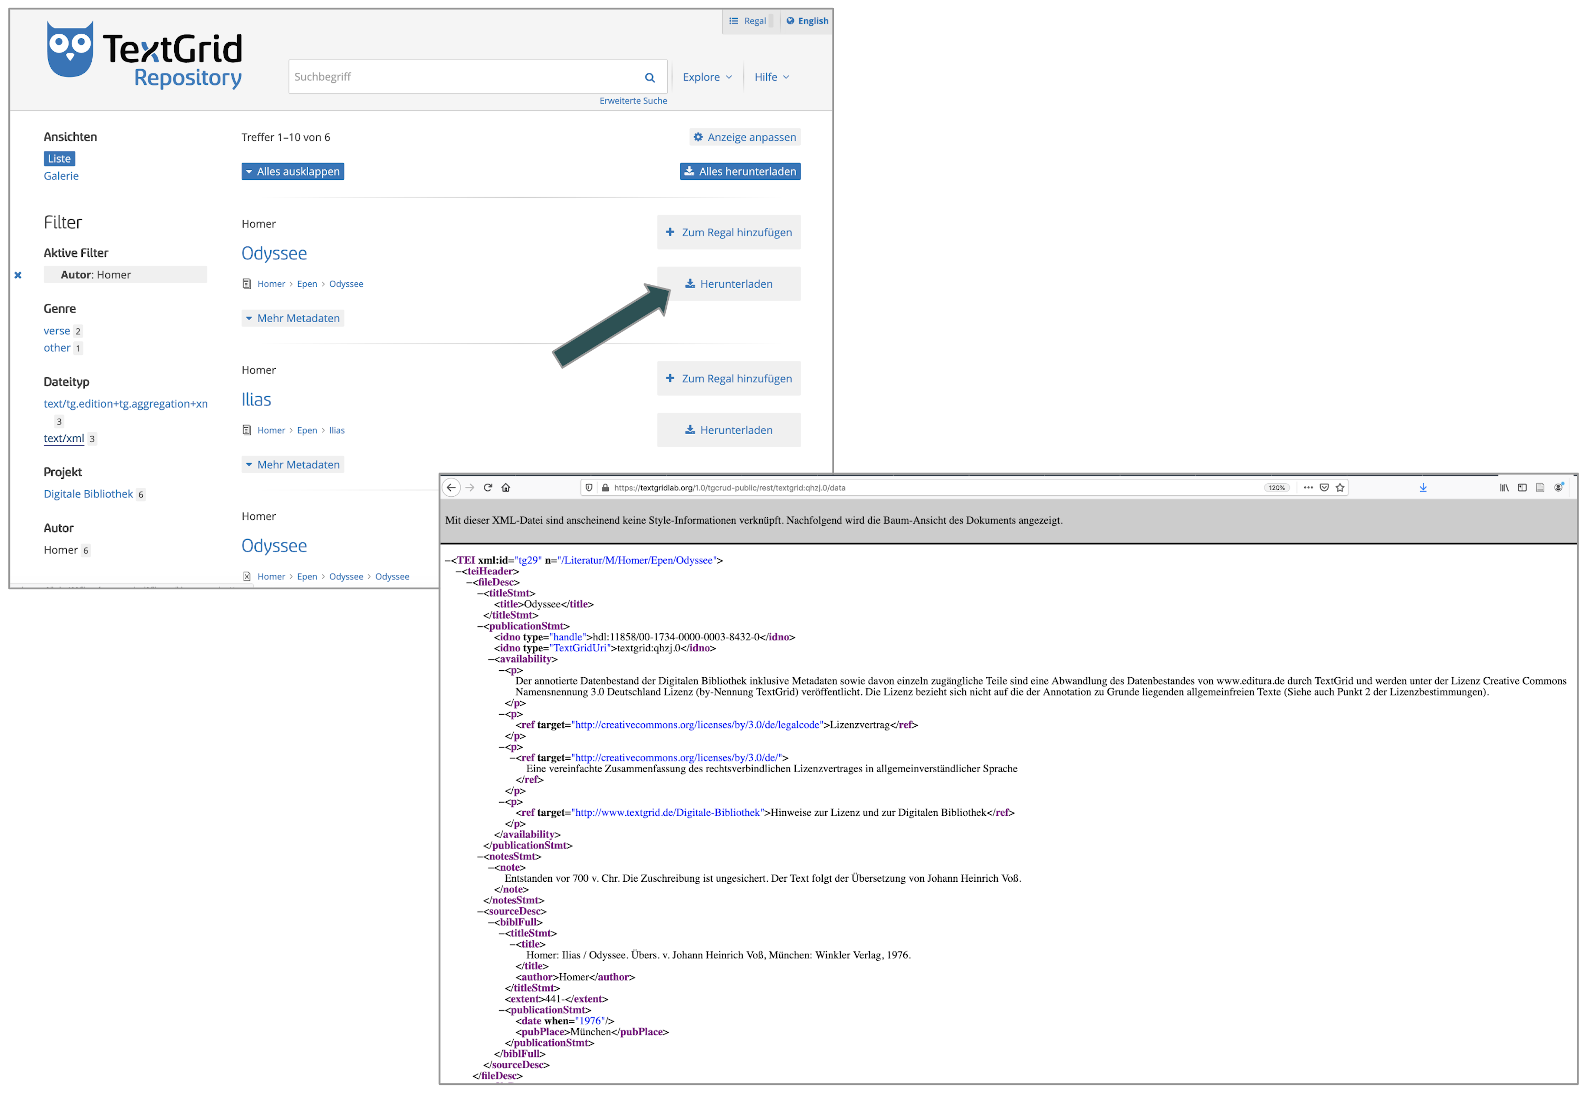Filter by genre other
Image resolution: width=1590 pixels, height=1096 pixels.
click(x=57, y=348)
